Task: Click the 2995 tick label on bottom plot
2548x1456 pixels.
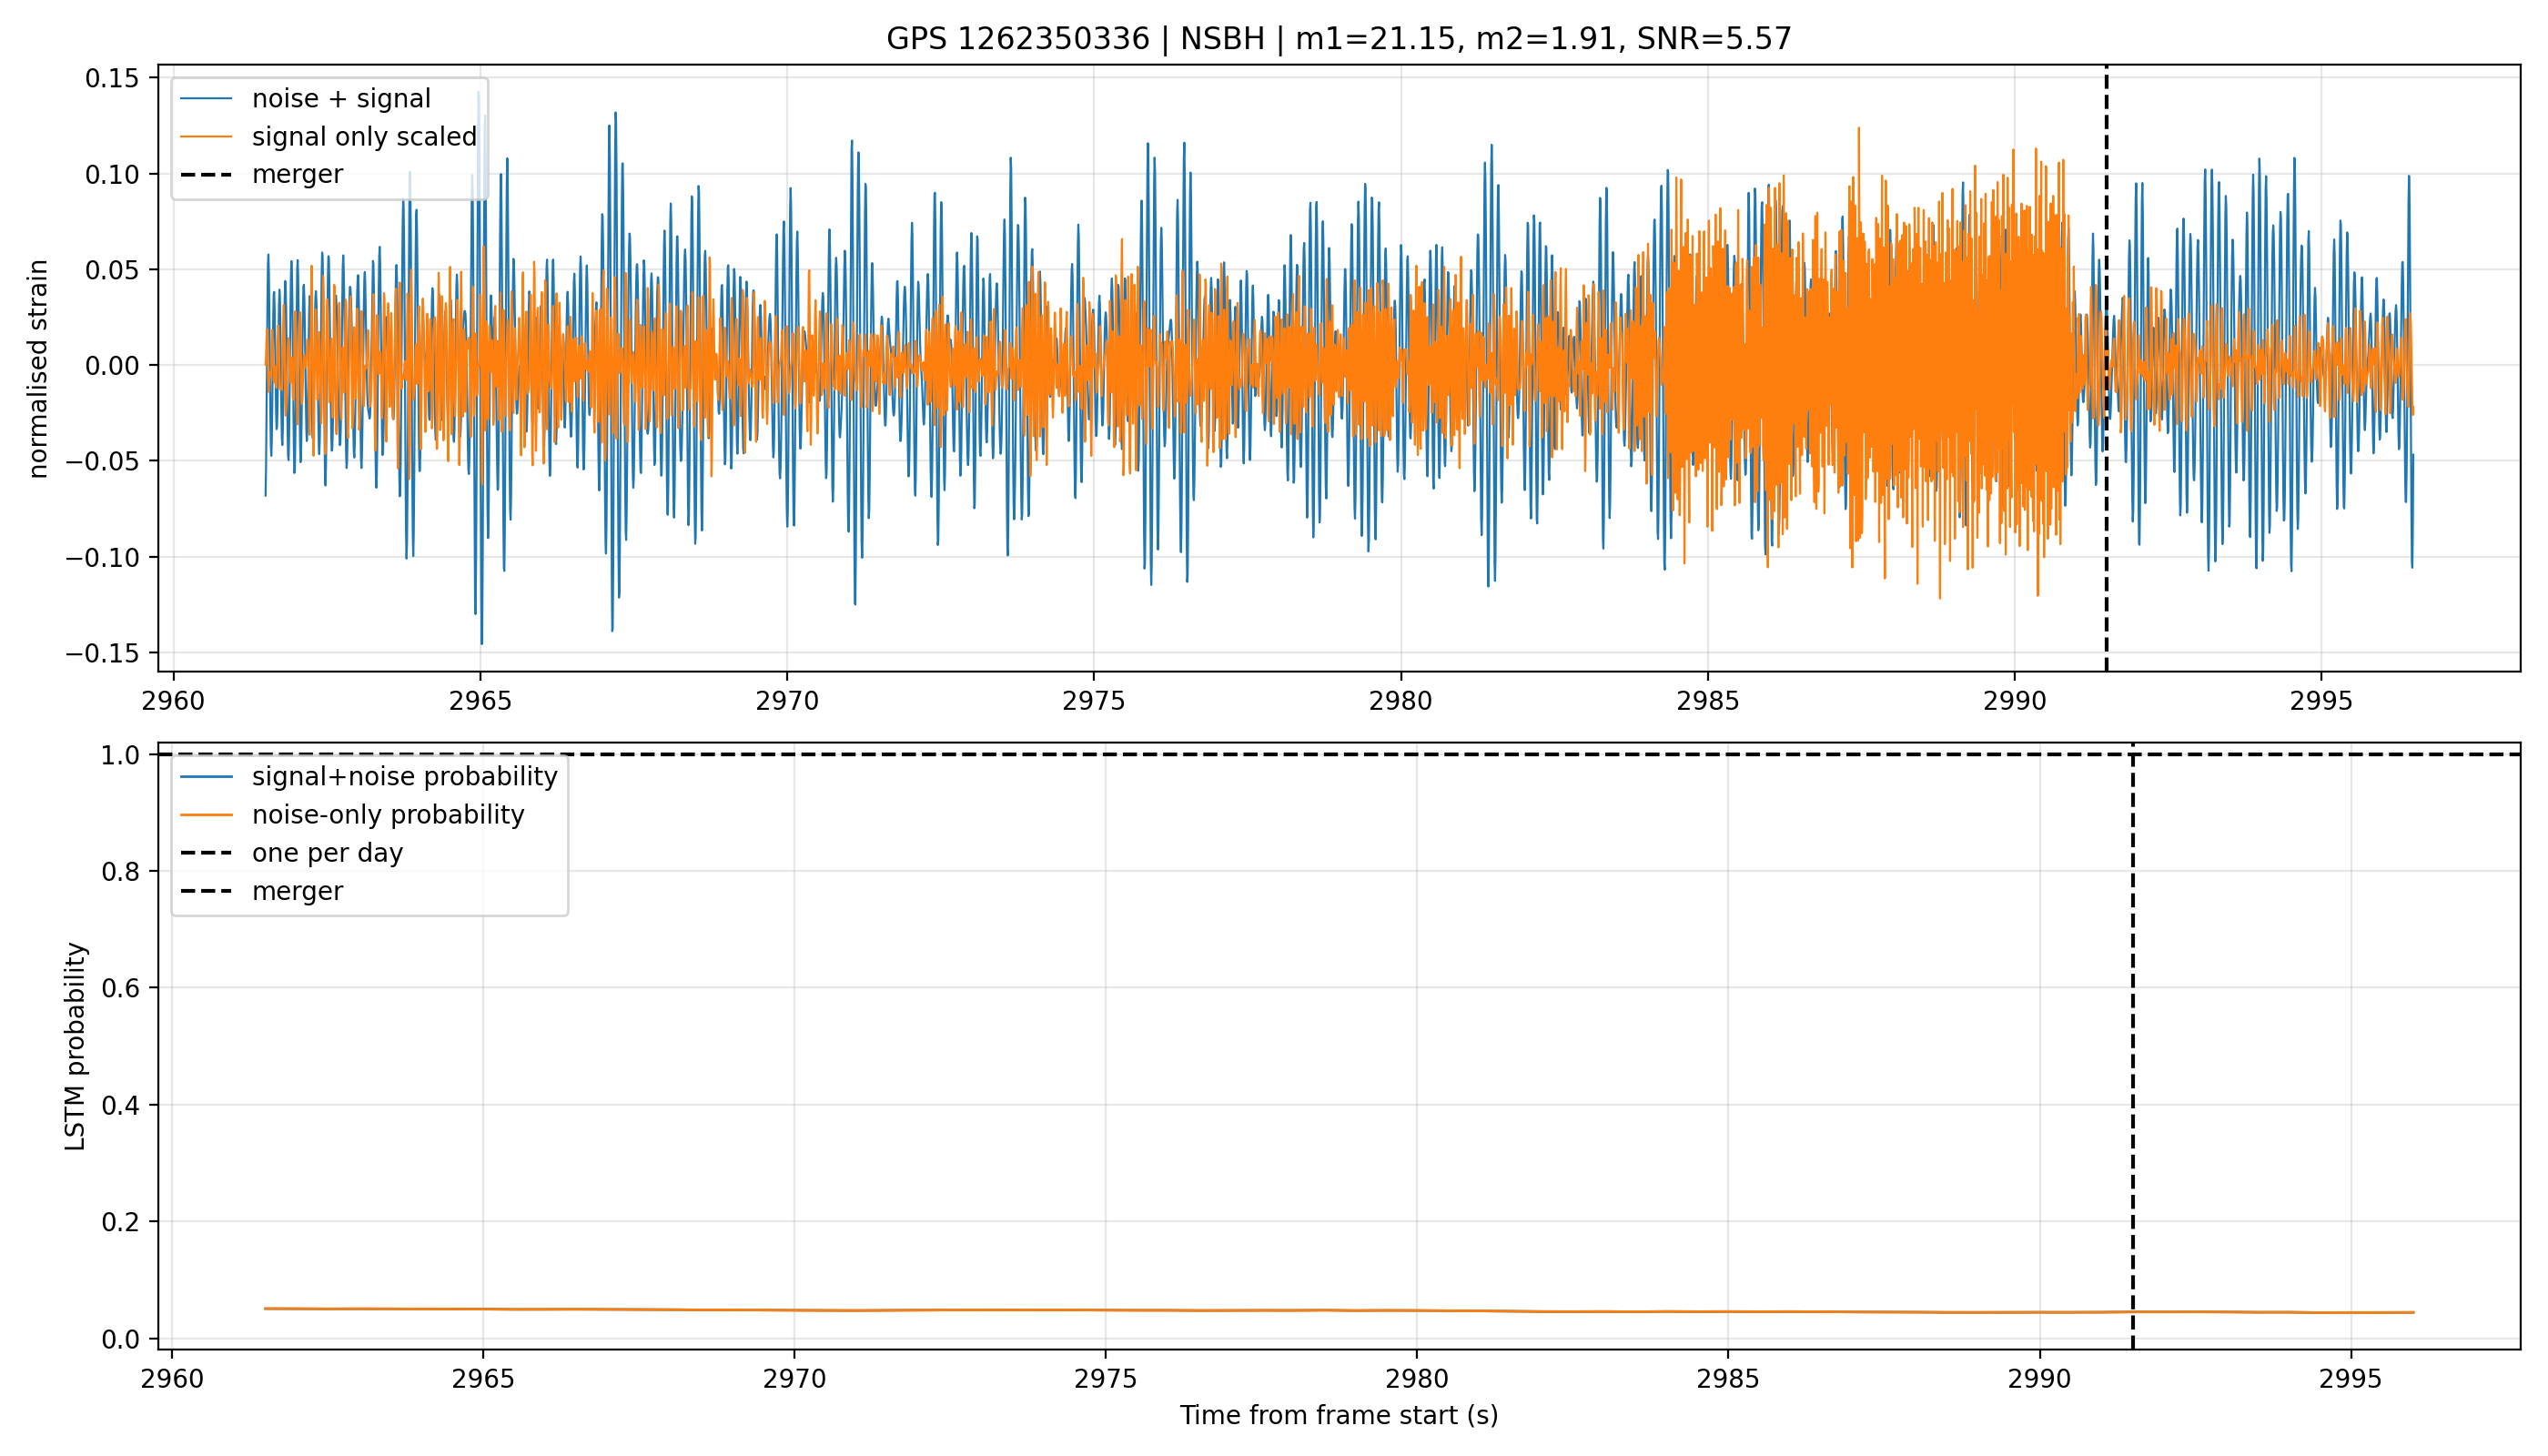Action: pos(2350,1379)
